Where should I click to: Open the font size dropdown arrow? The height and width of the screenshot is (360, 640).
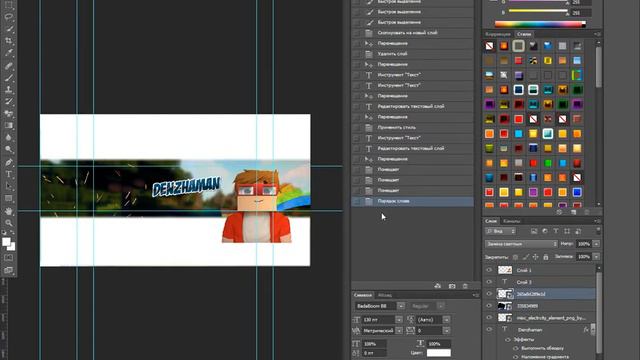(399, 320)
